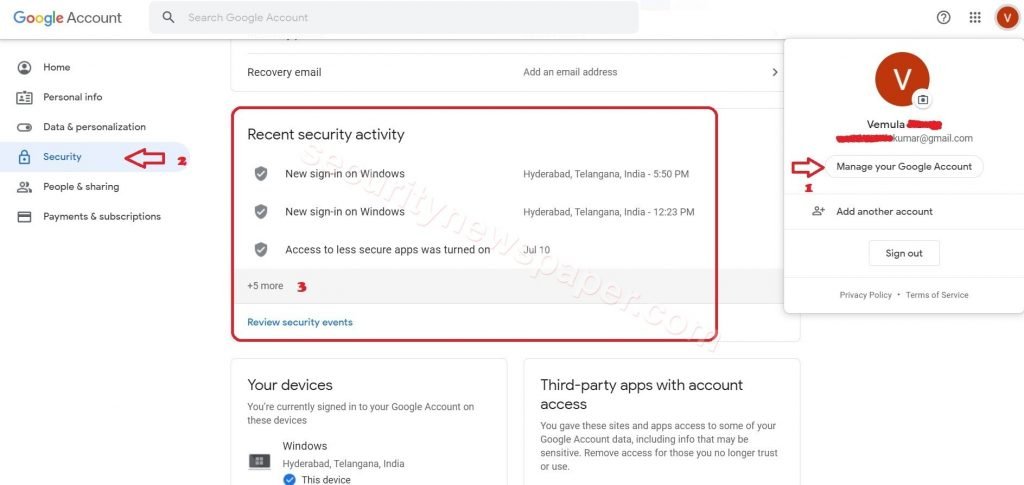Click the add person icon

click(818, 211)
